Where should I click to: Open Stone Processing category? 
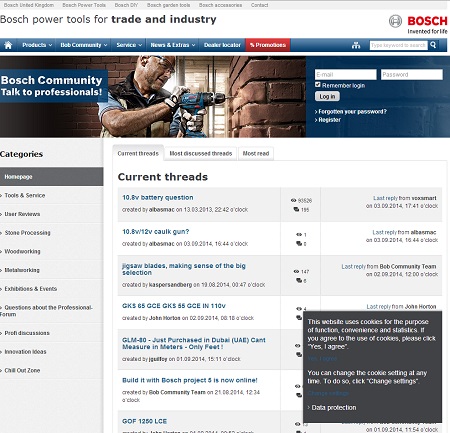[27, 233]
